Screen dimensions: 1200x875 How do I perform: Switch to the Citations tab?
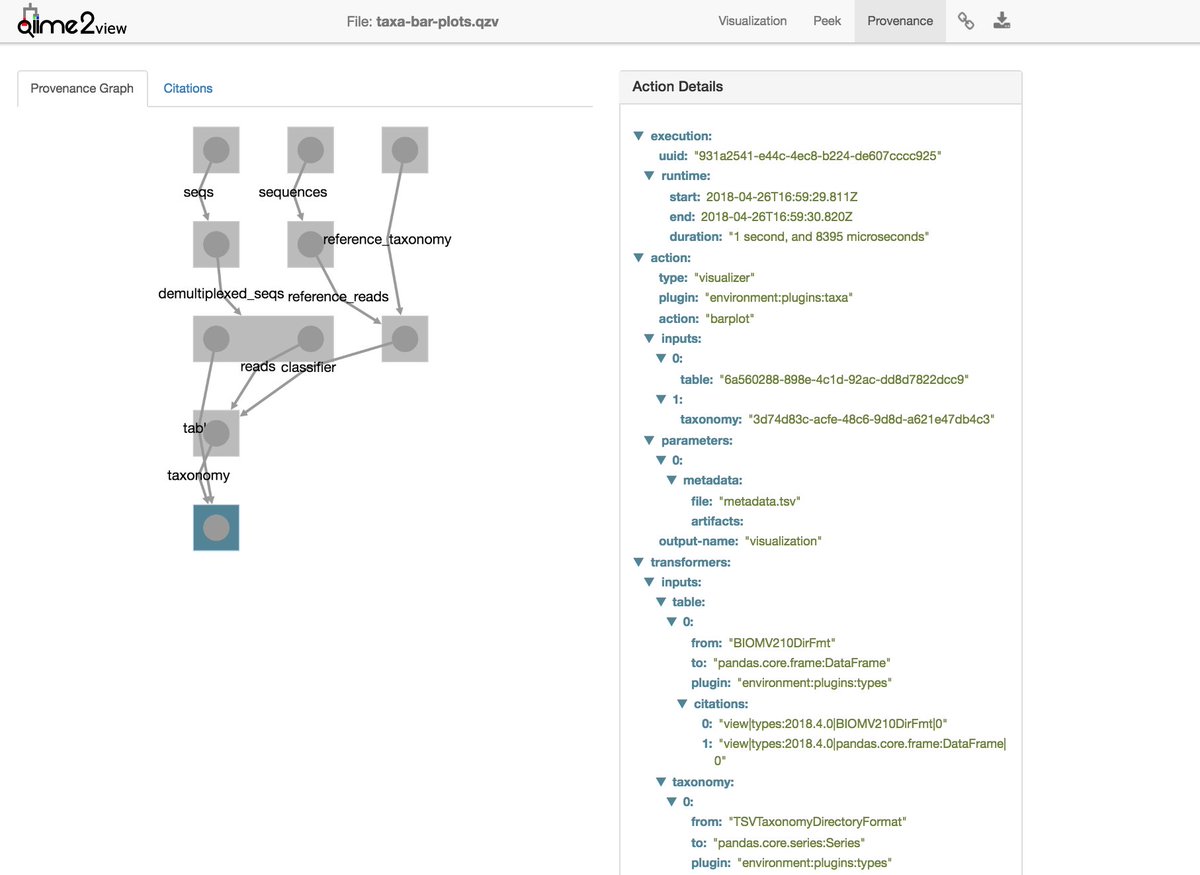(x=188, y=88)
